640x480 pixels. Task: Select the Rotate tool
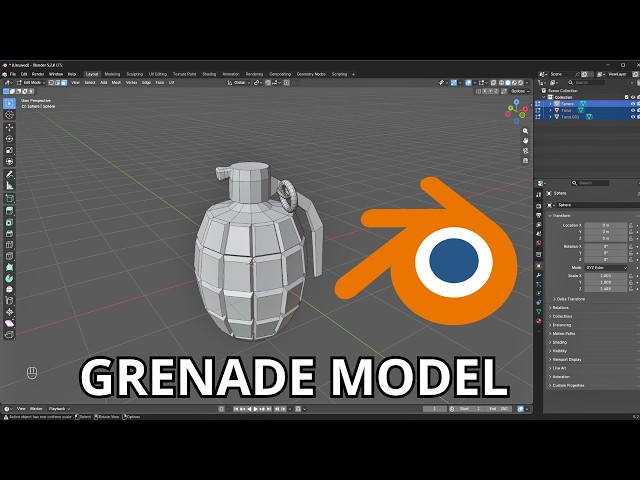pos(9,139)
